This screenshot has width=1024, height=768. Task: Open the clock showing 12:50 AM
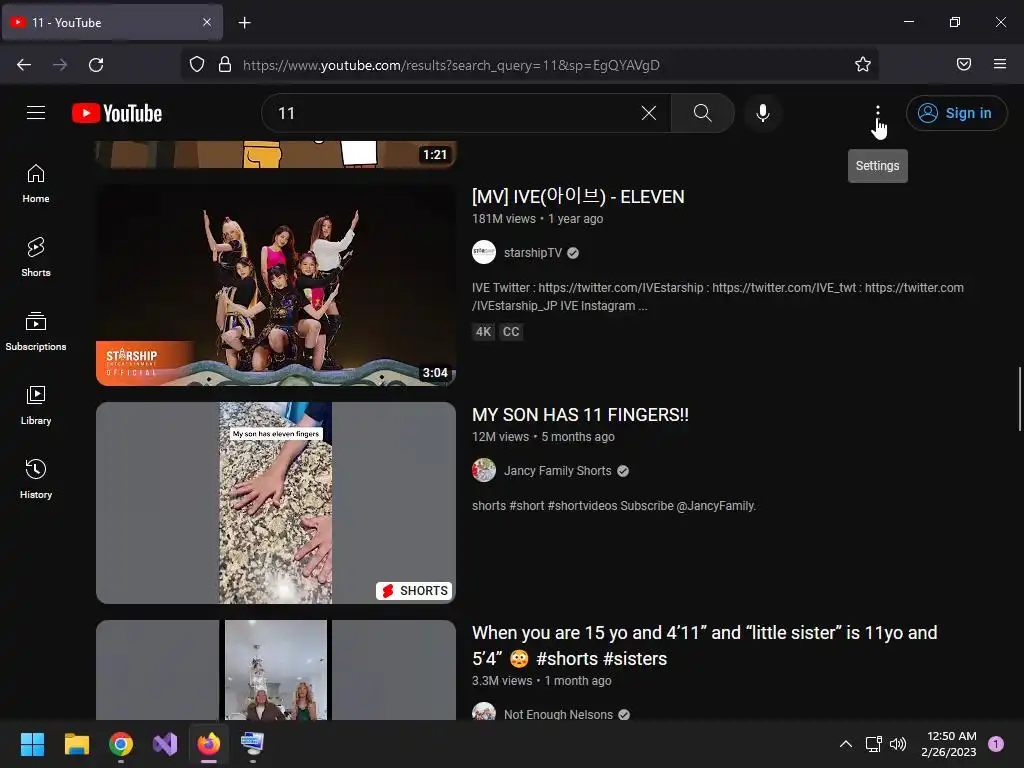point(948,744)
